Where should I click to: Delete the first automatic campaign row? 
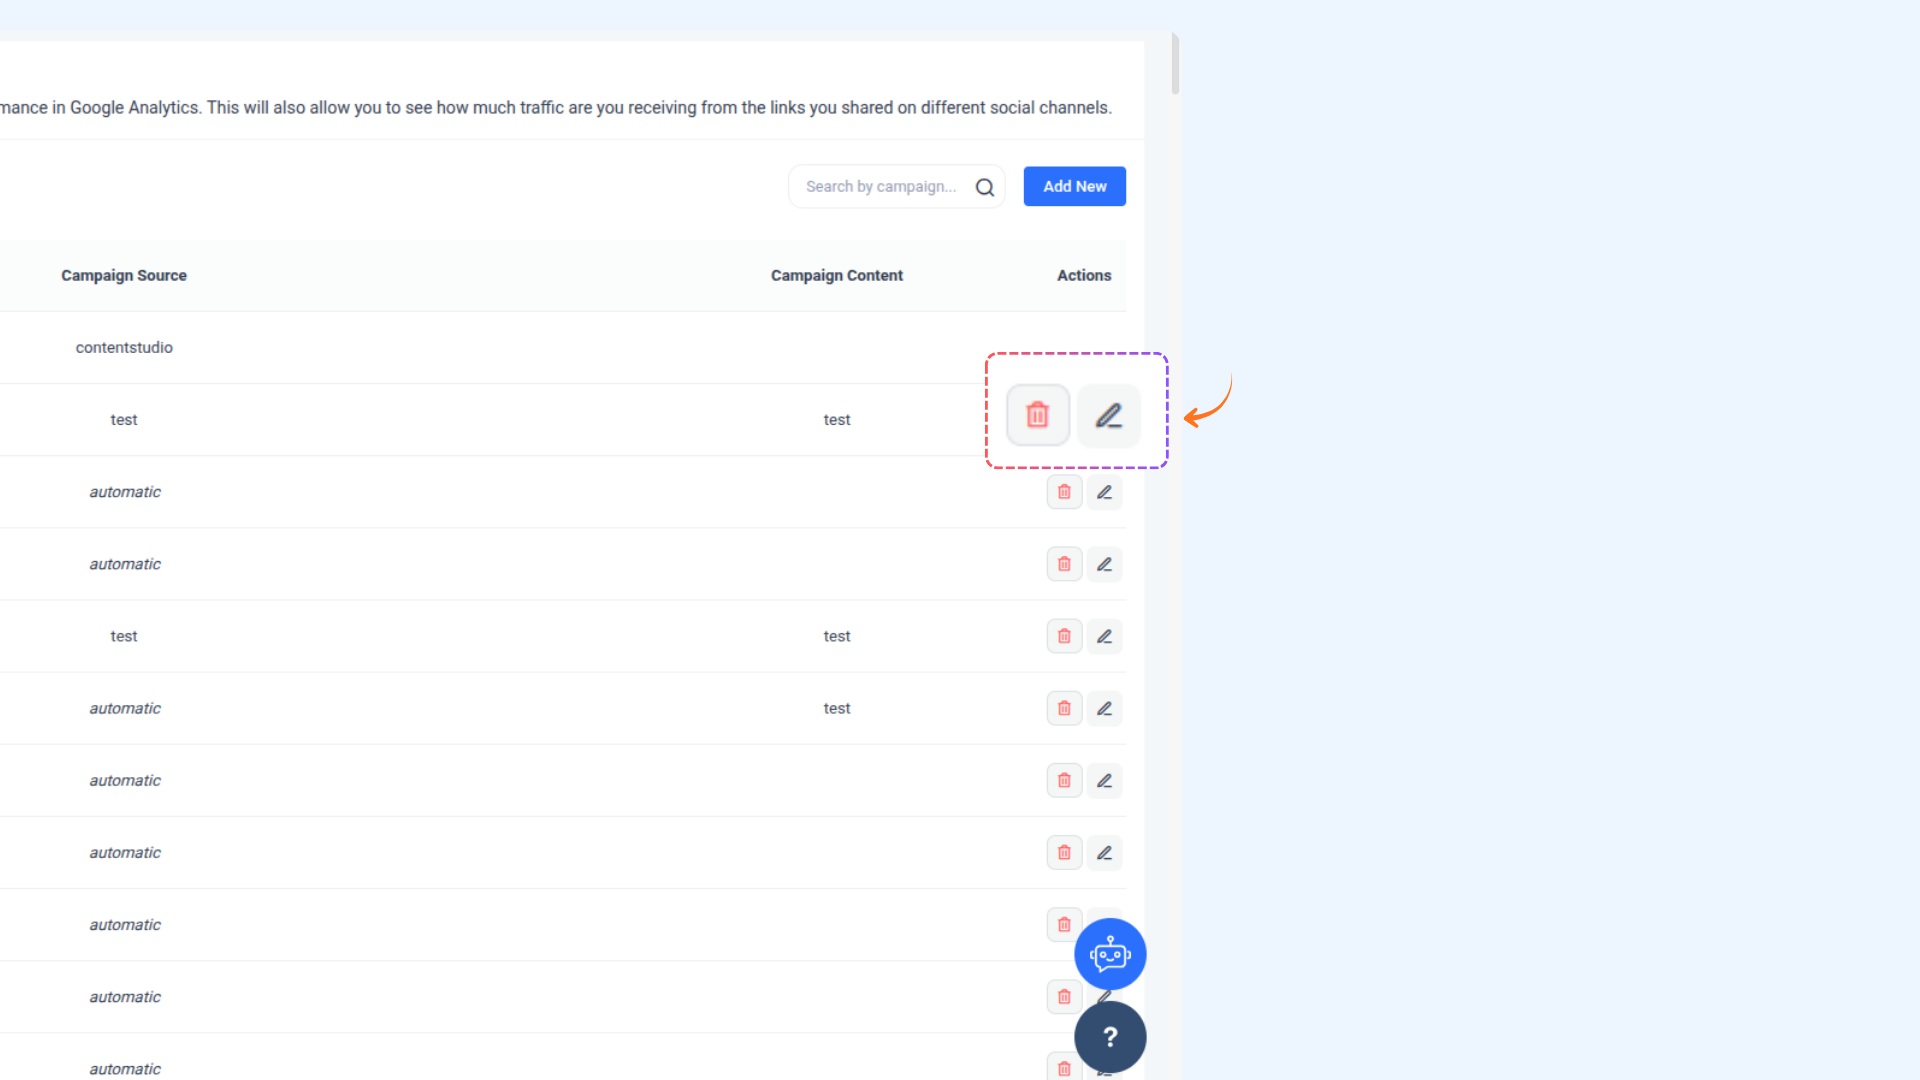[1064, 492]
